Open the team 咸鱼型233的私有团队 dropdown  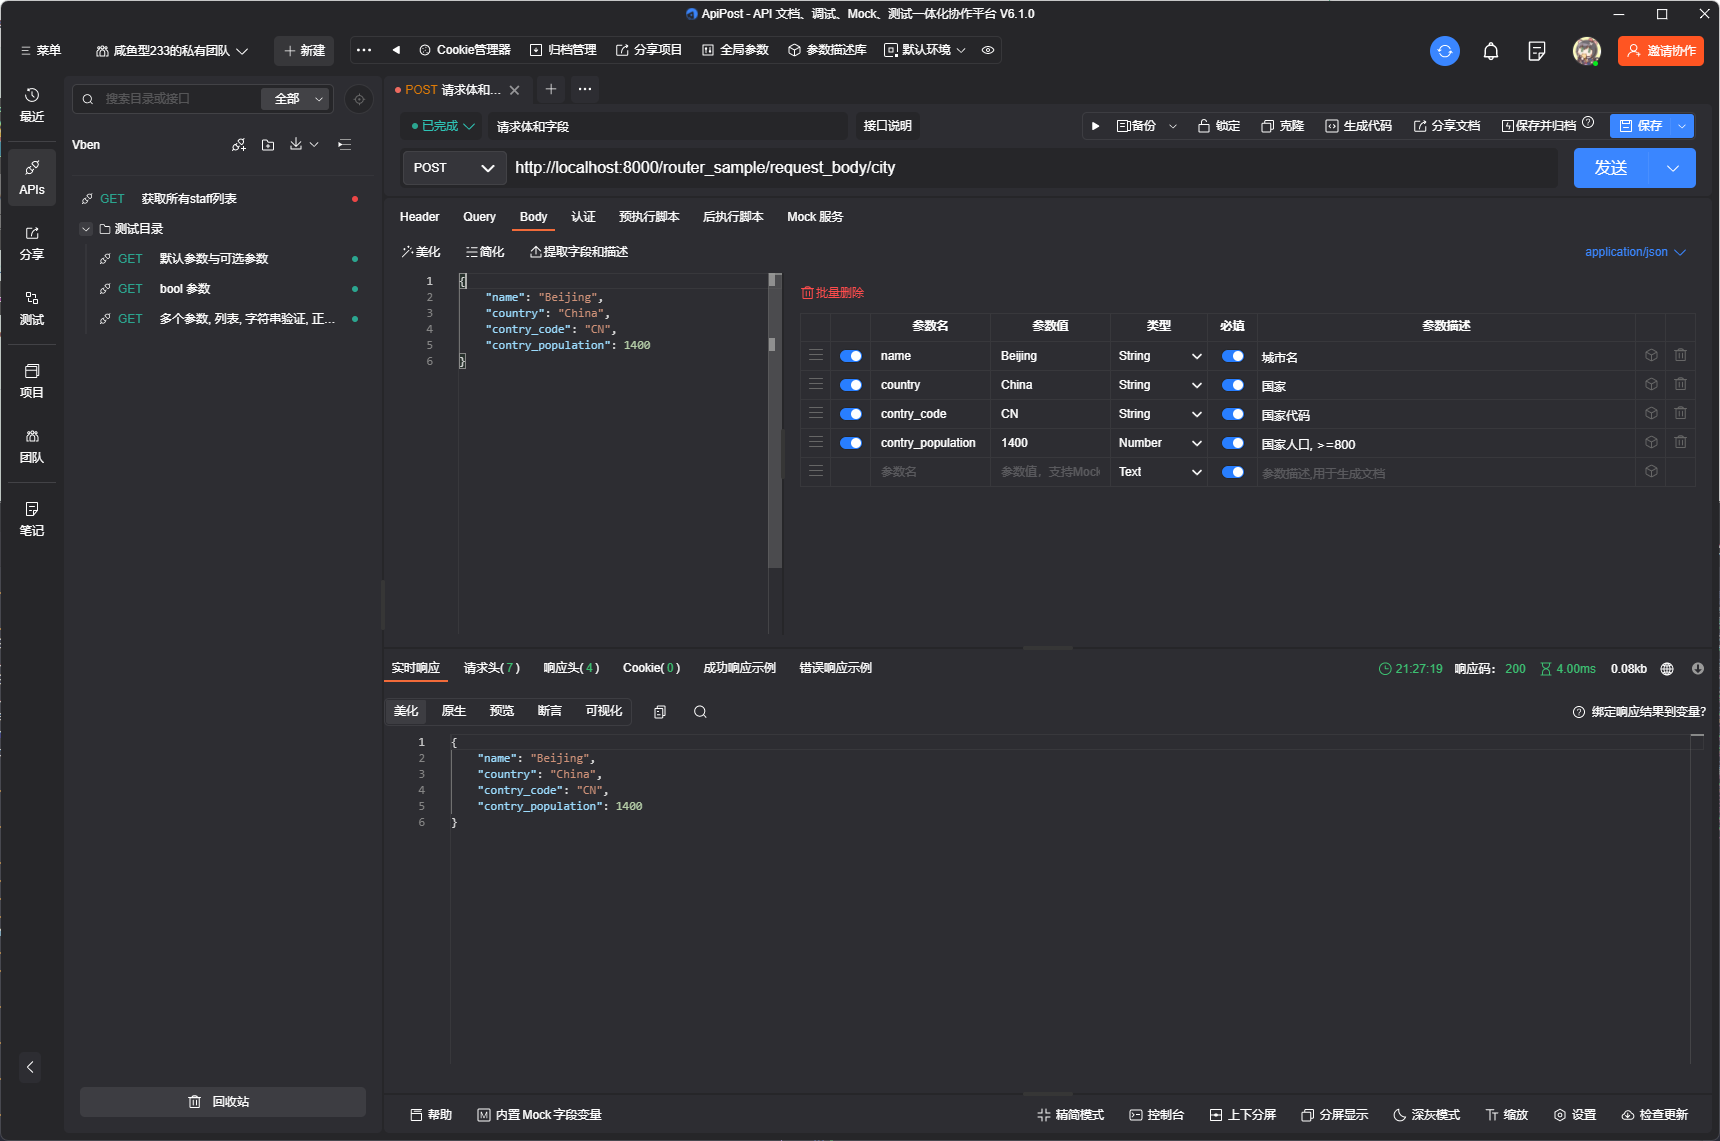pyautogui.click(x=171, y=51)
